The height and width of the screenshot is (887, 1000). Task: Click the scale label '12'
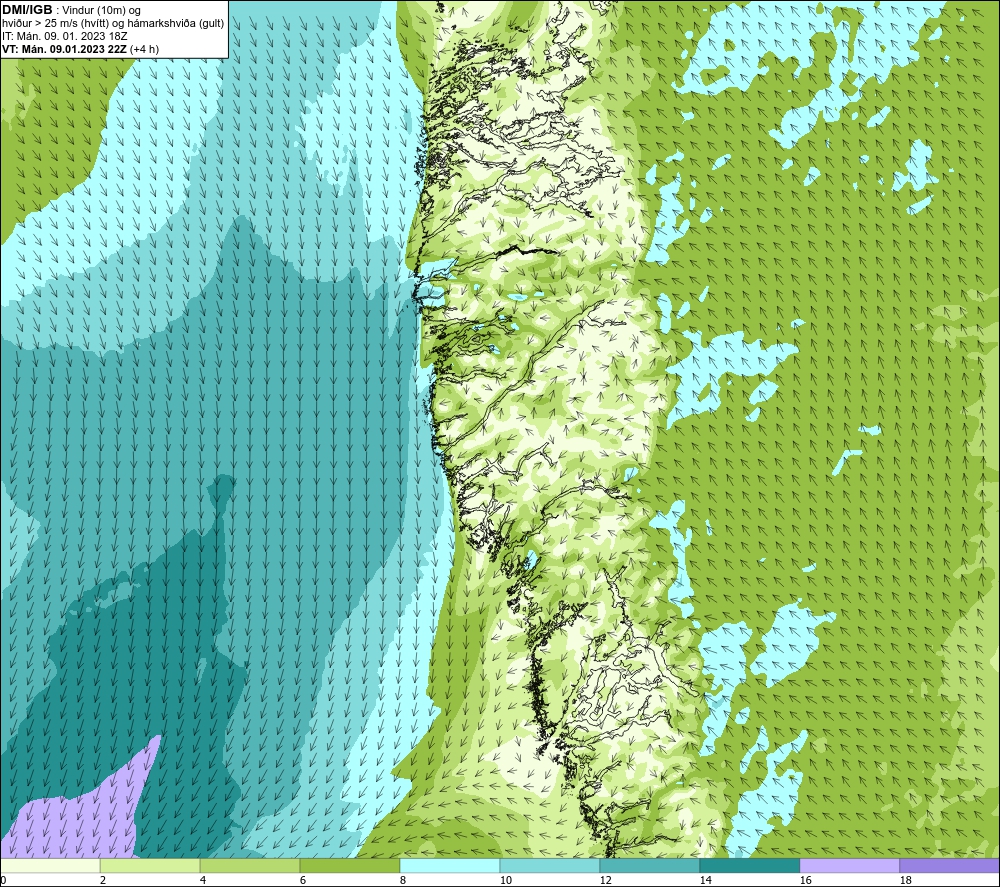pos(605,880)
